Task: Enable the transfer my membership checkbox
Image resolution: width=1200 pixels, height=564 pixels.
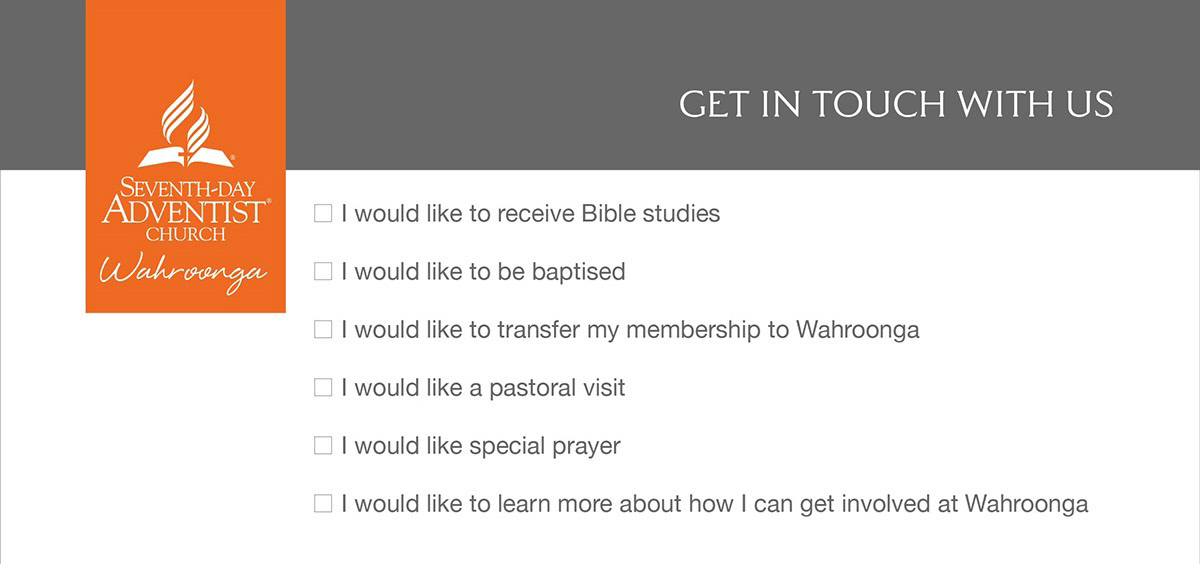Action: pos(323,329)
